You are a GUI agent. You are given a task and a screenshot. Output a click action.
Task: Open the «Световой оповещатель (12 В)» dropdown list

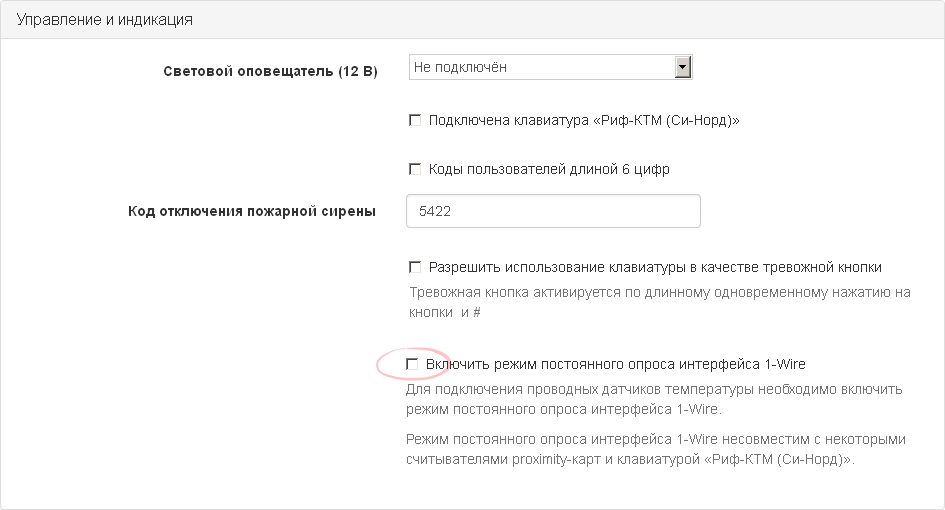[x=550, y=67]
